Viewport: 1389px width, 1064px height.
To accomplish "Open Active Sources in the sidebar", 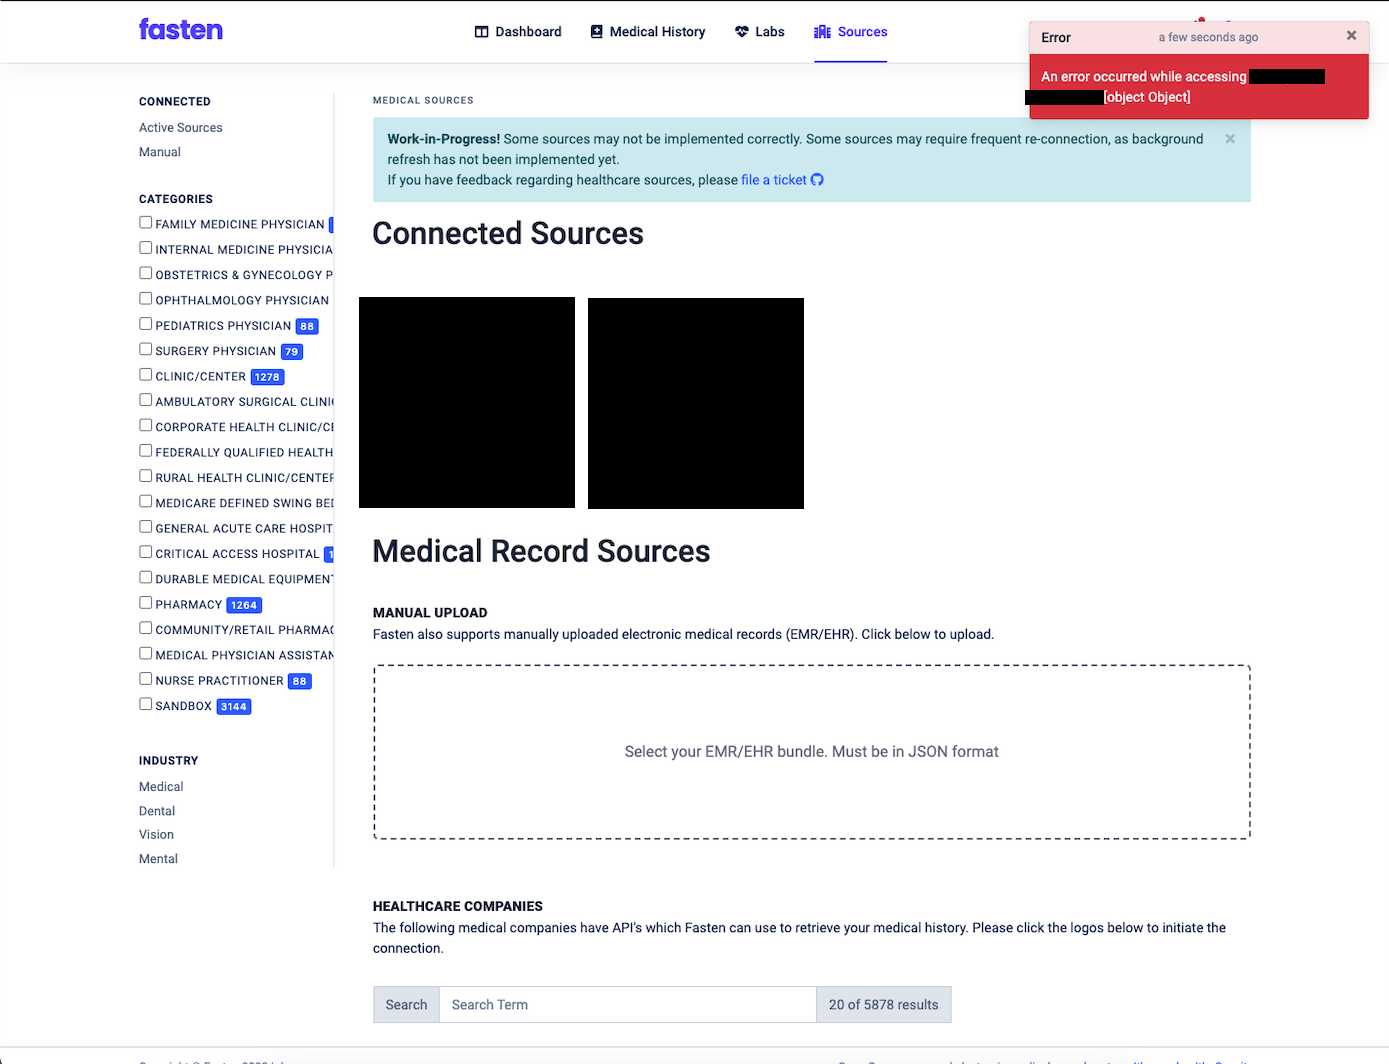I will click(x=181, y=127).
